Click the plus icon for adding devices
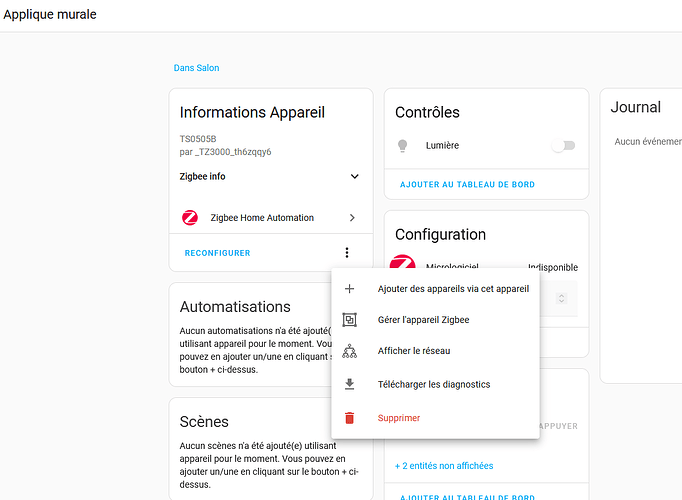The width and height of the screenshot is (682, 500). point(349,289)
